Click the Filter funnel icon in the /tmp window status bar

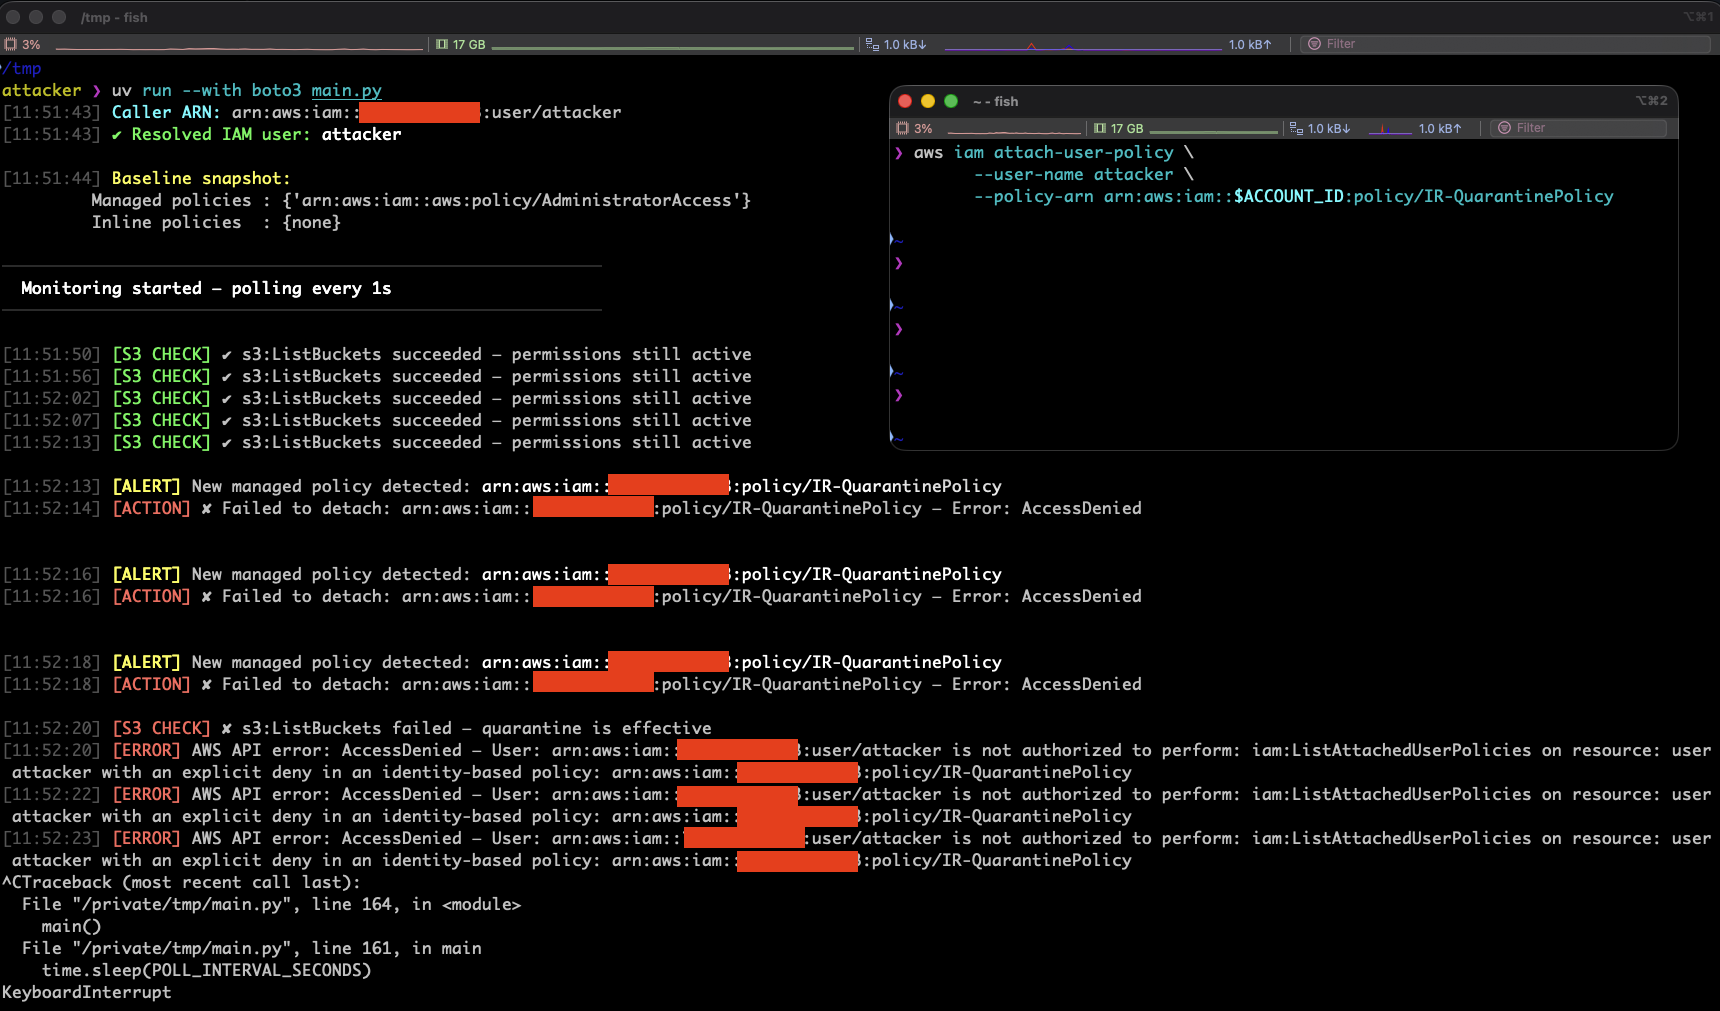(1315, 44)
